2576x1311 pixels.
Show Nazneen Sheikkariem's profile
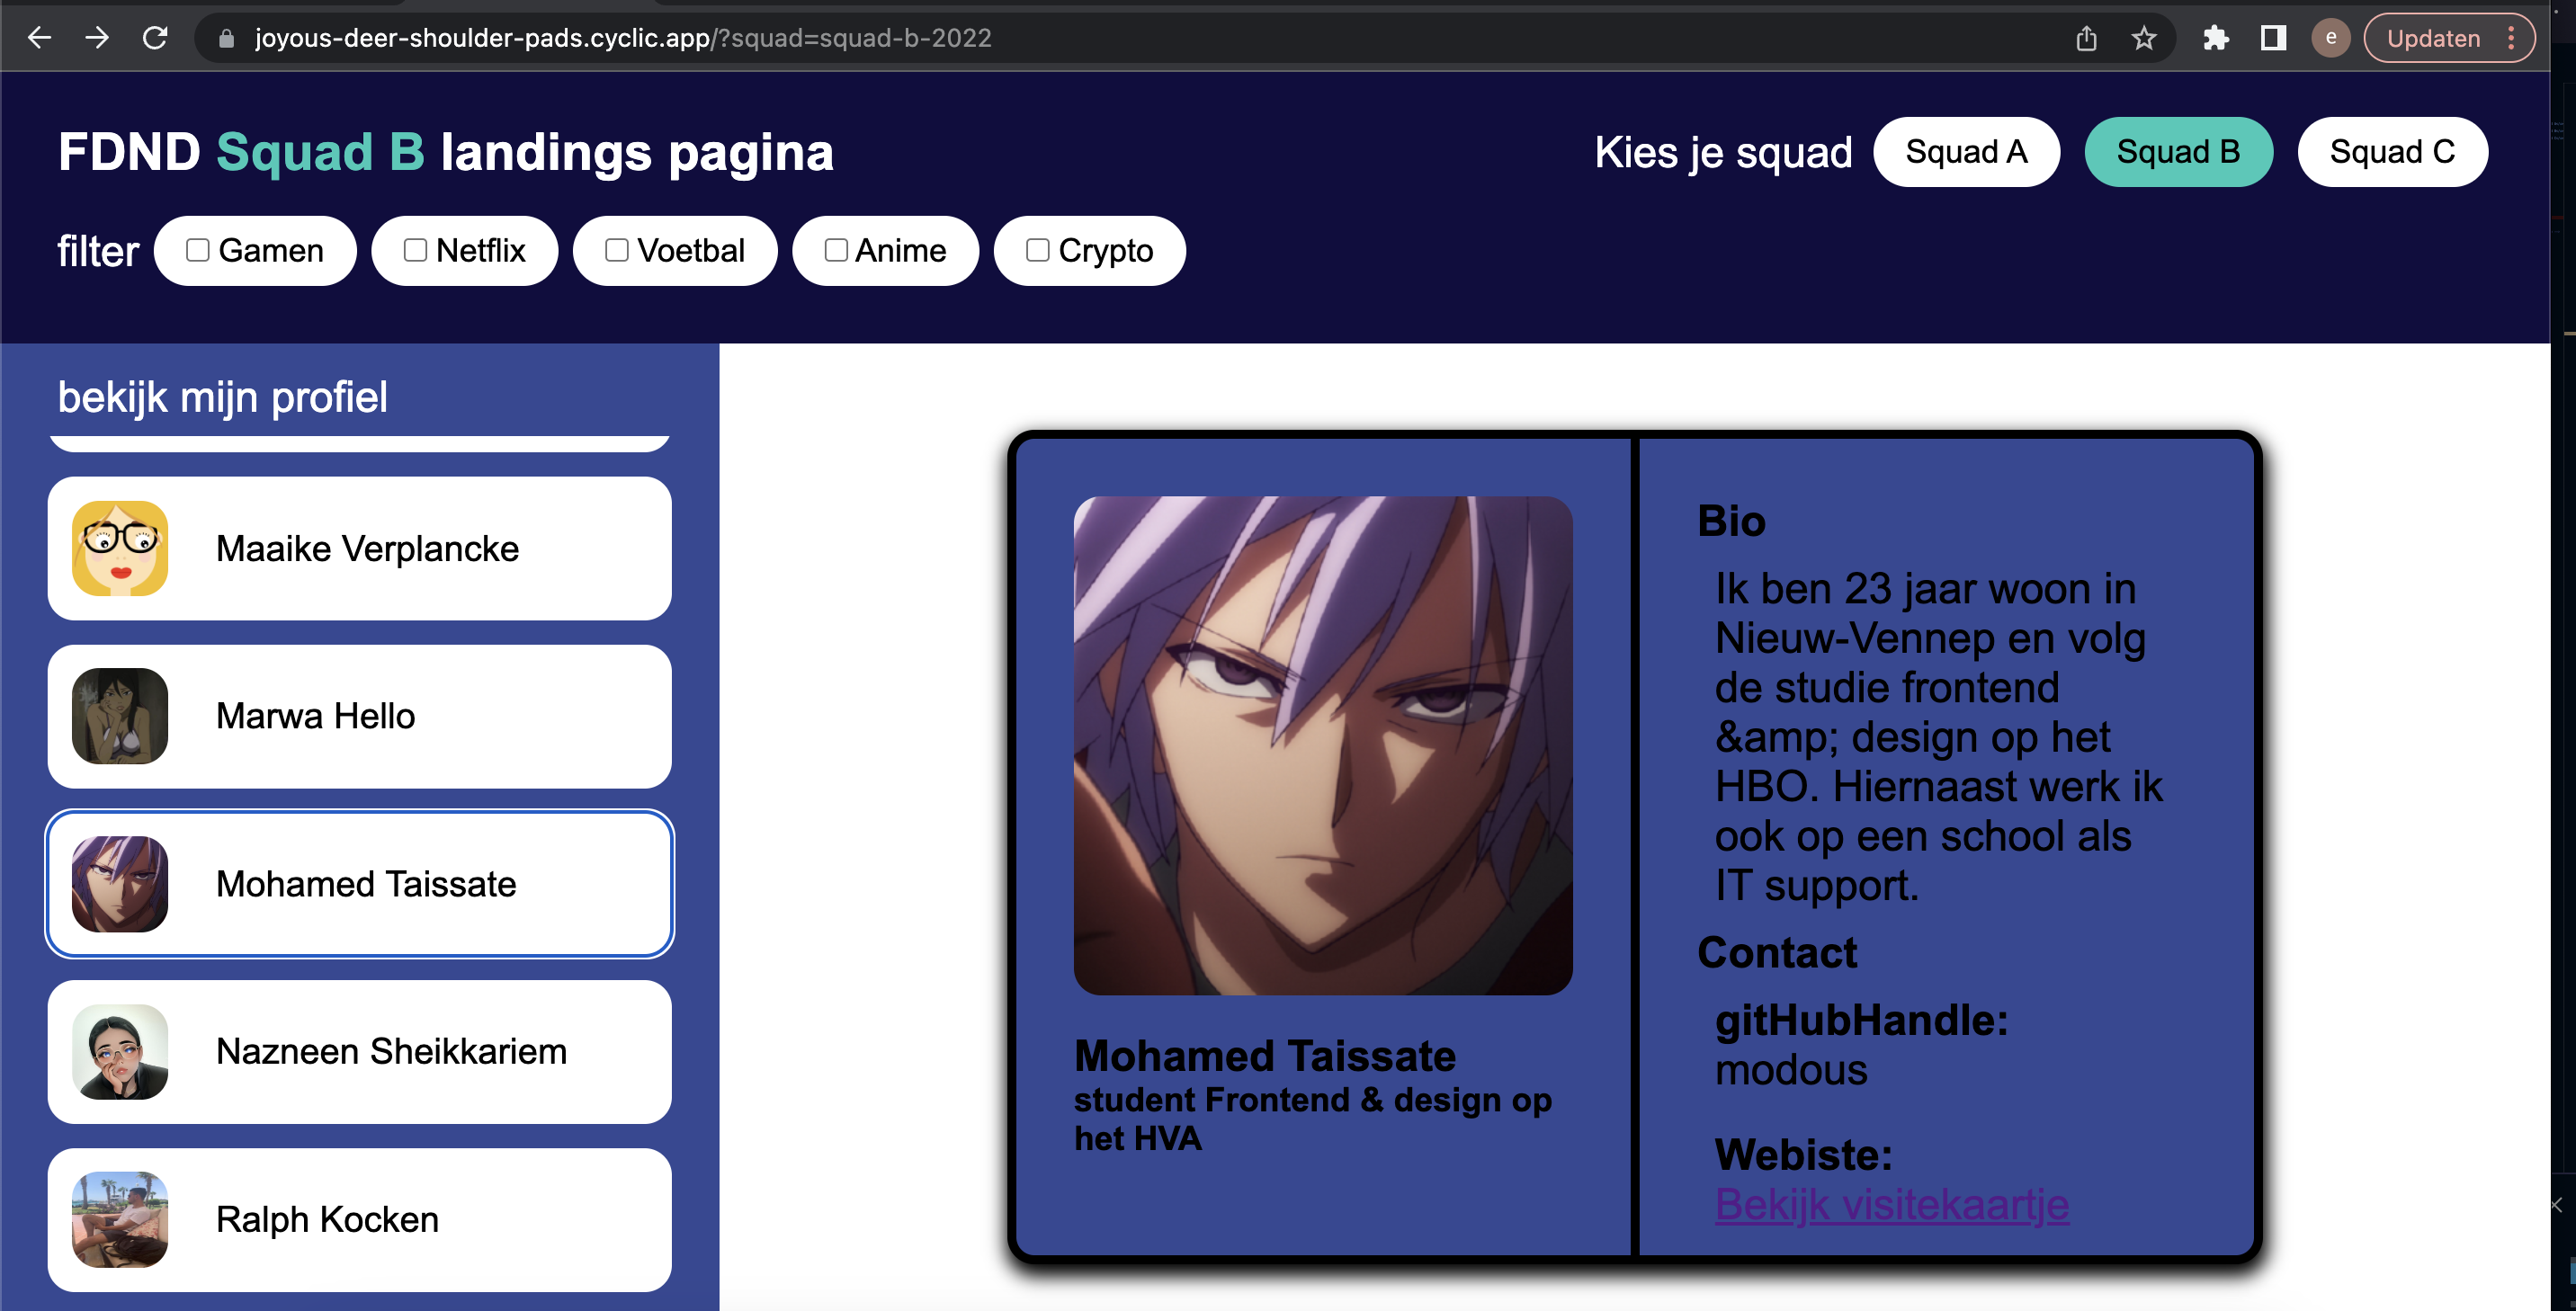360,1052
